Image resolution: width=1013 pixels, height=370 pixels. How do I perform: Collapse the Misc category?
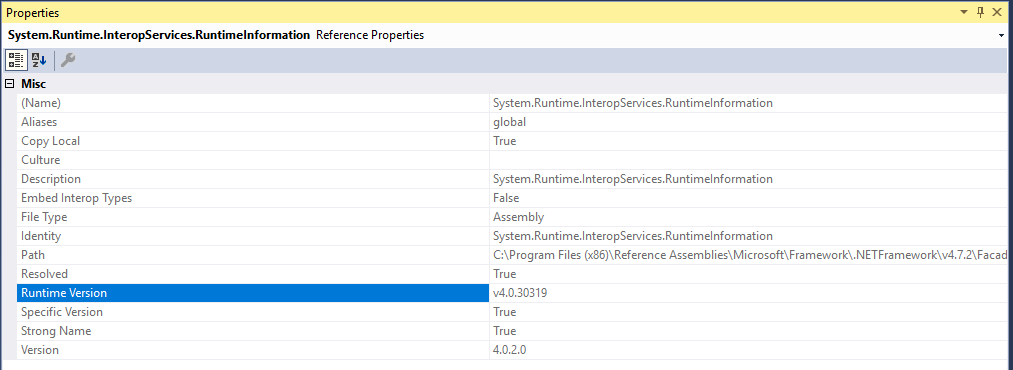click(x=9, y=84)
